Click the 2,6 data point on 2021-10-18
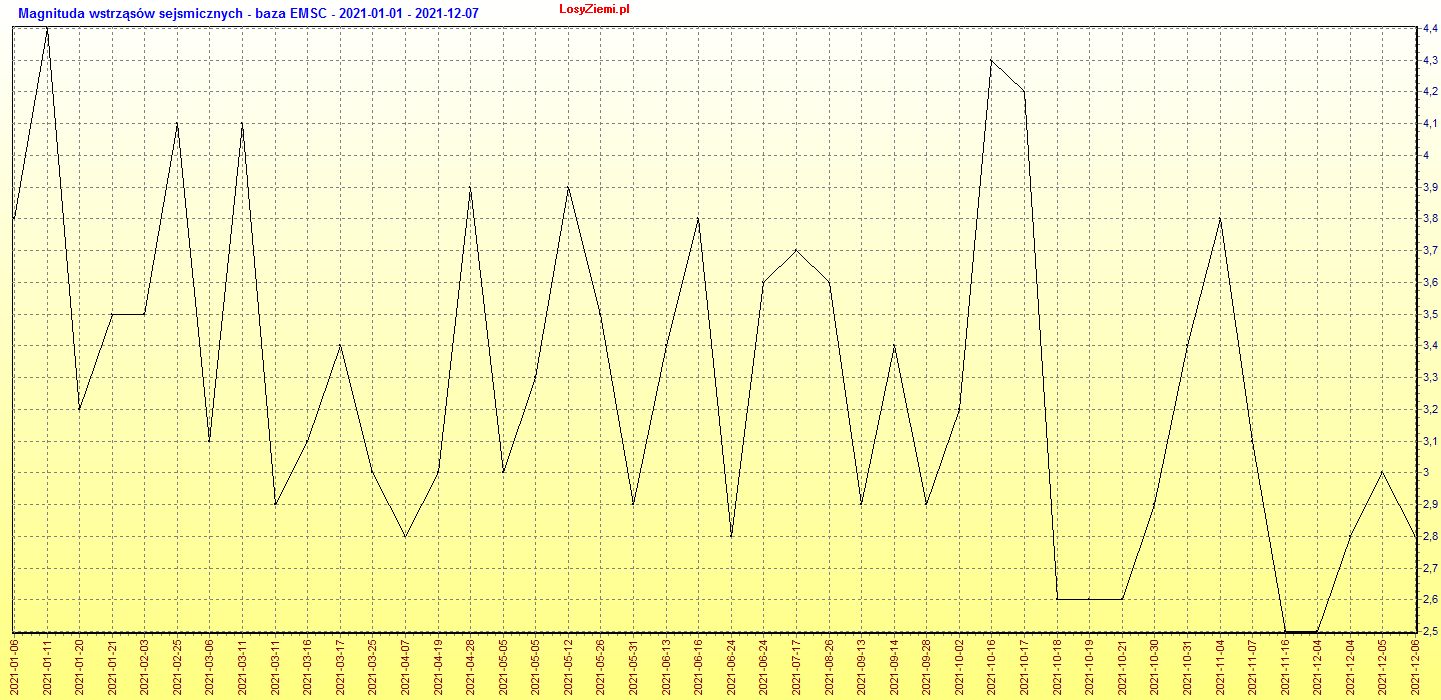 1057,599
